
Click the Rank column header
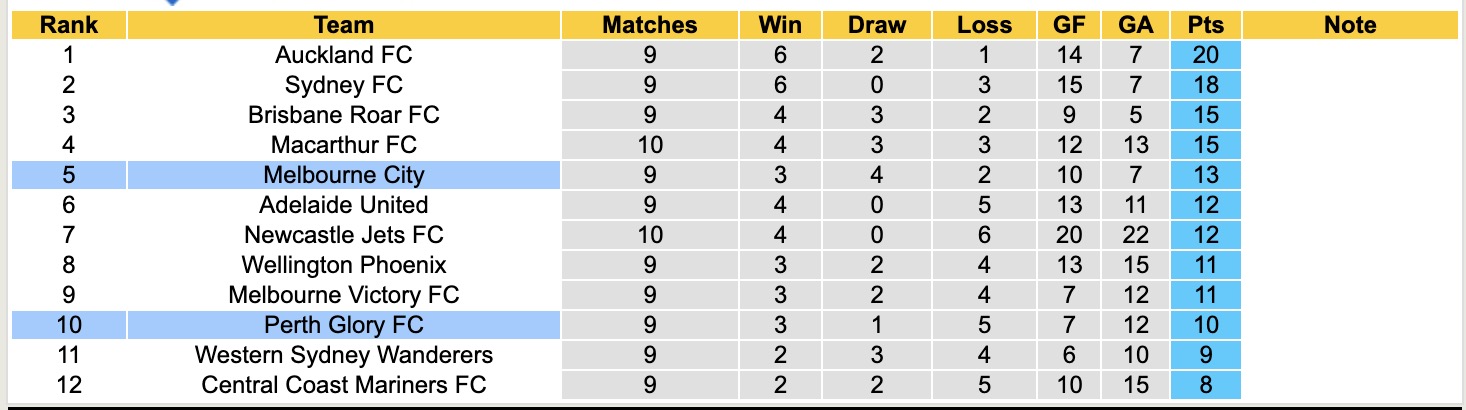coord(69,25)
